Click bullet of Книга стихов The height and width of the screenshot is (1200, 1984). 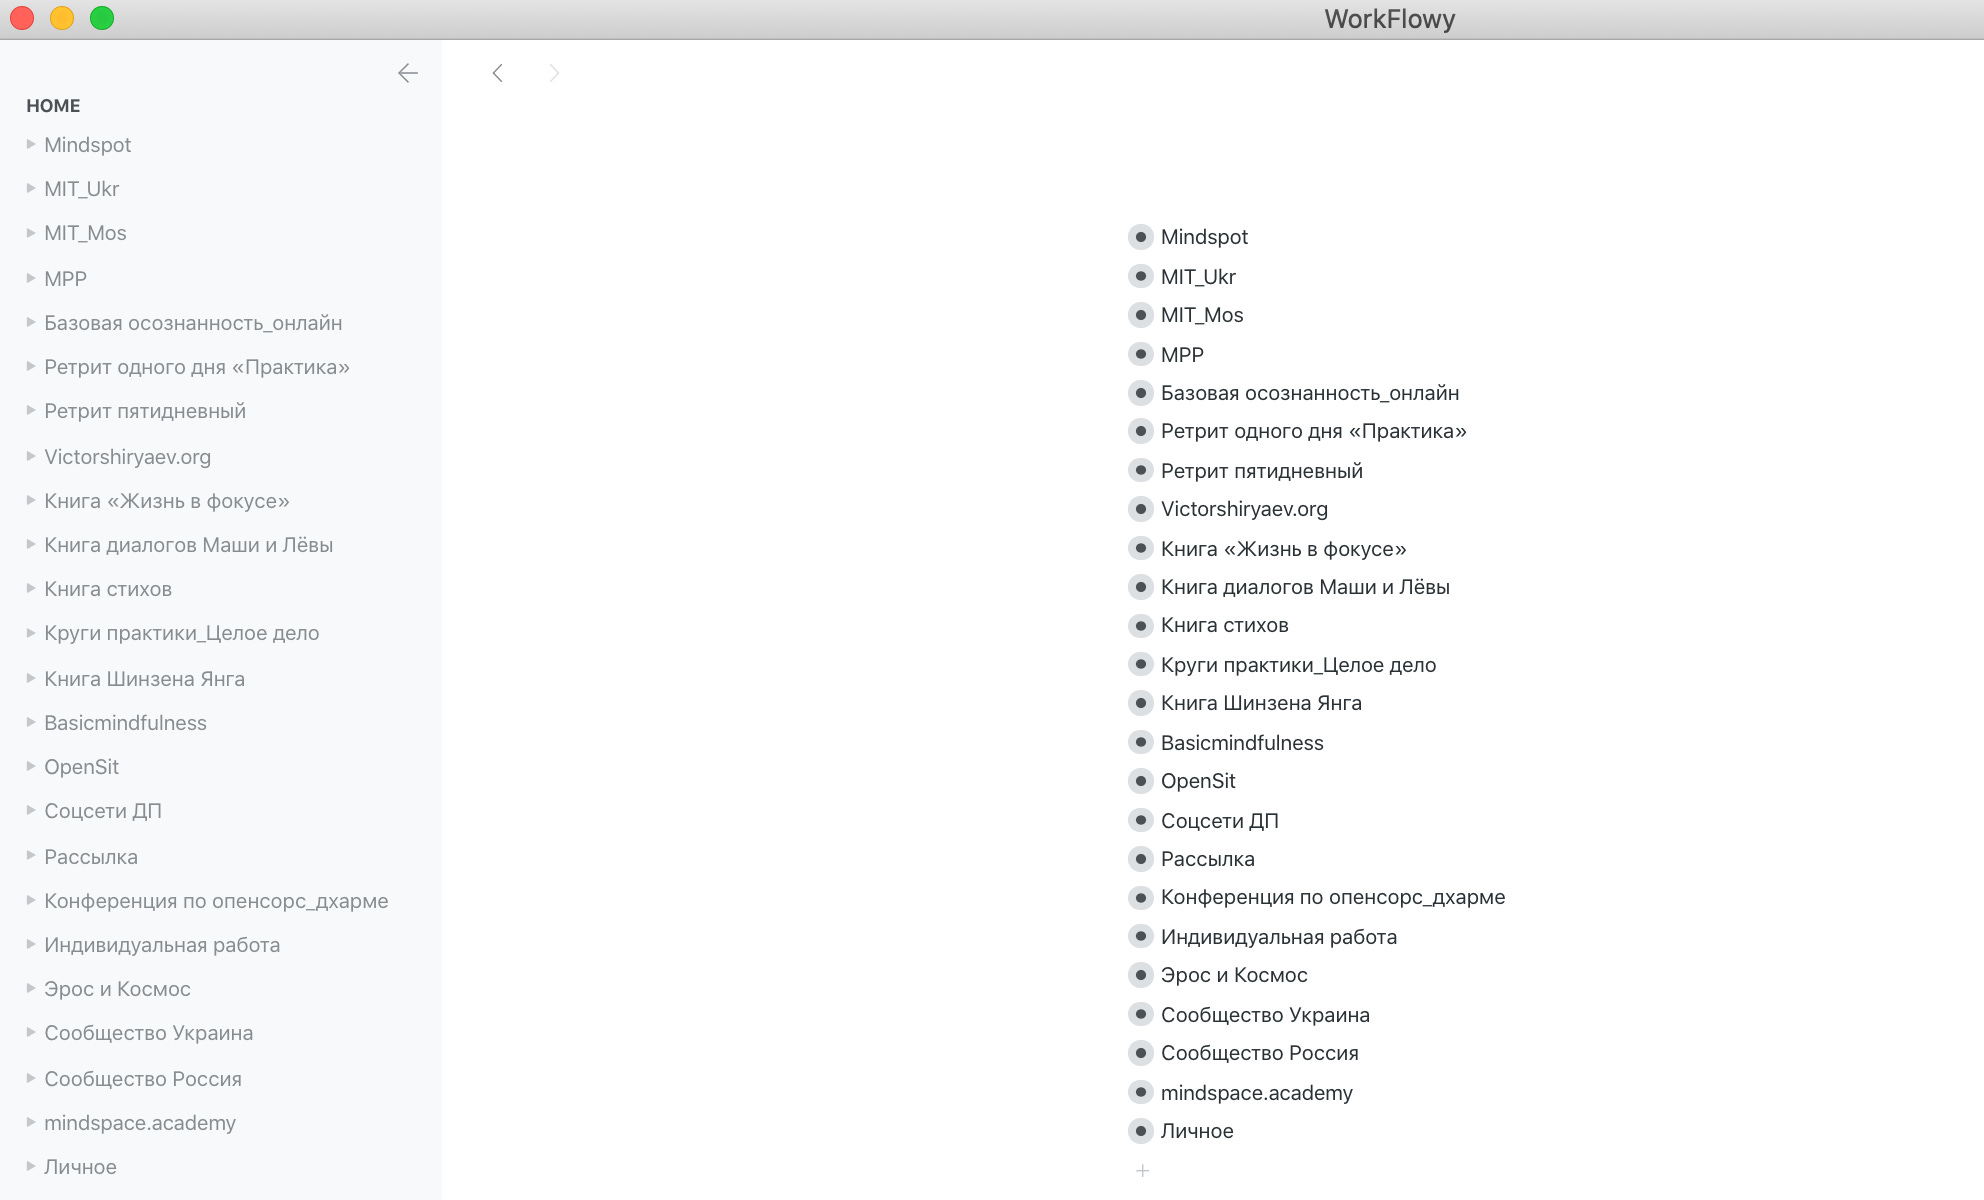tap(1140, 626)
